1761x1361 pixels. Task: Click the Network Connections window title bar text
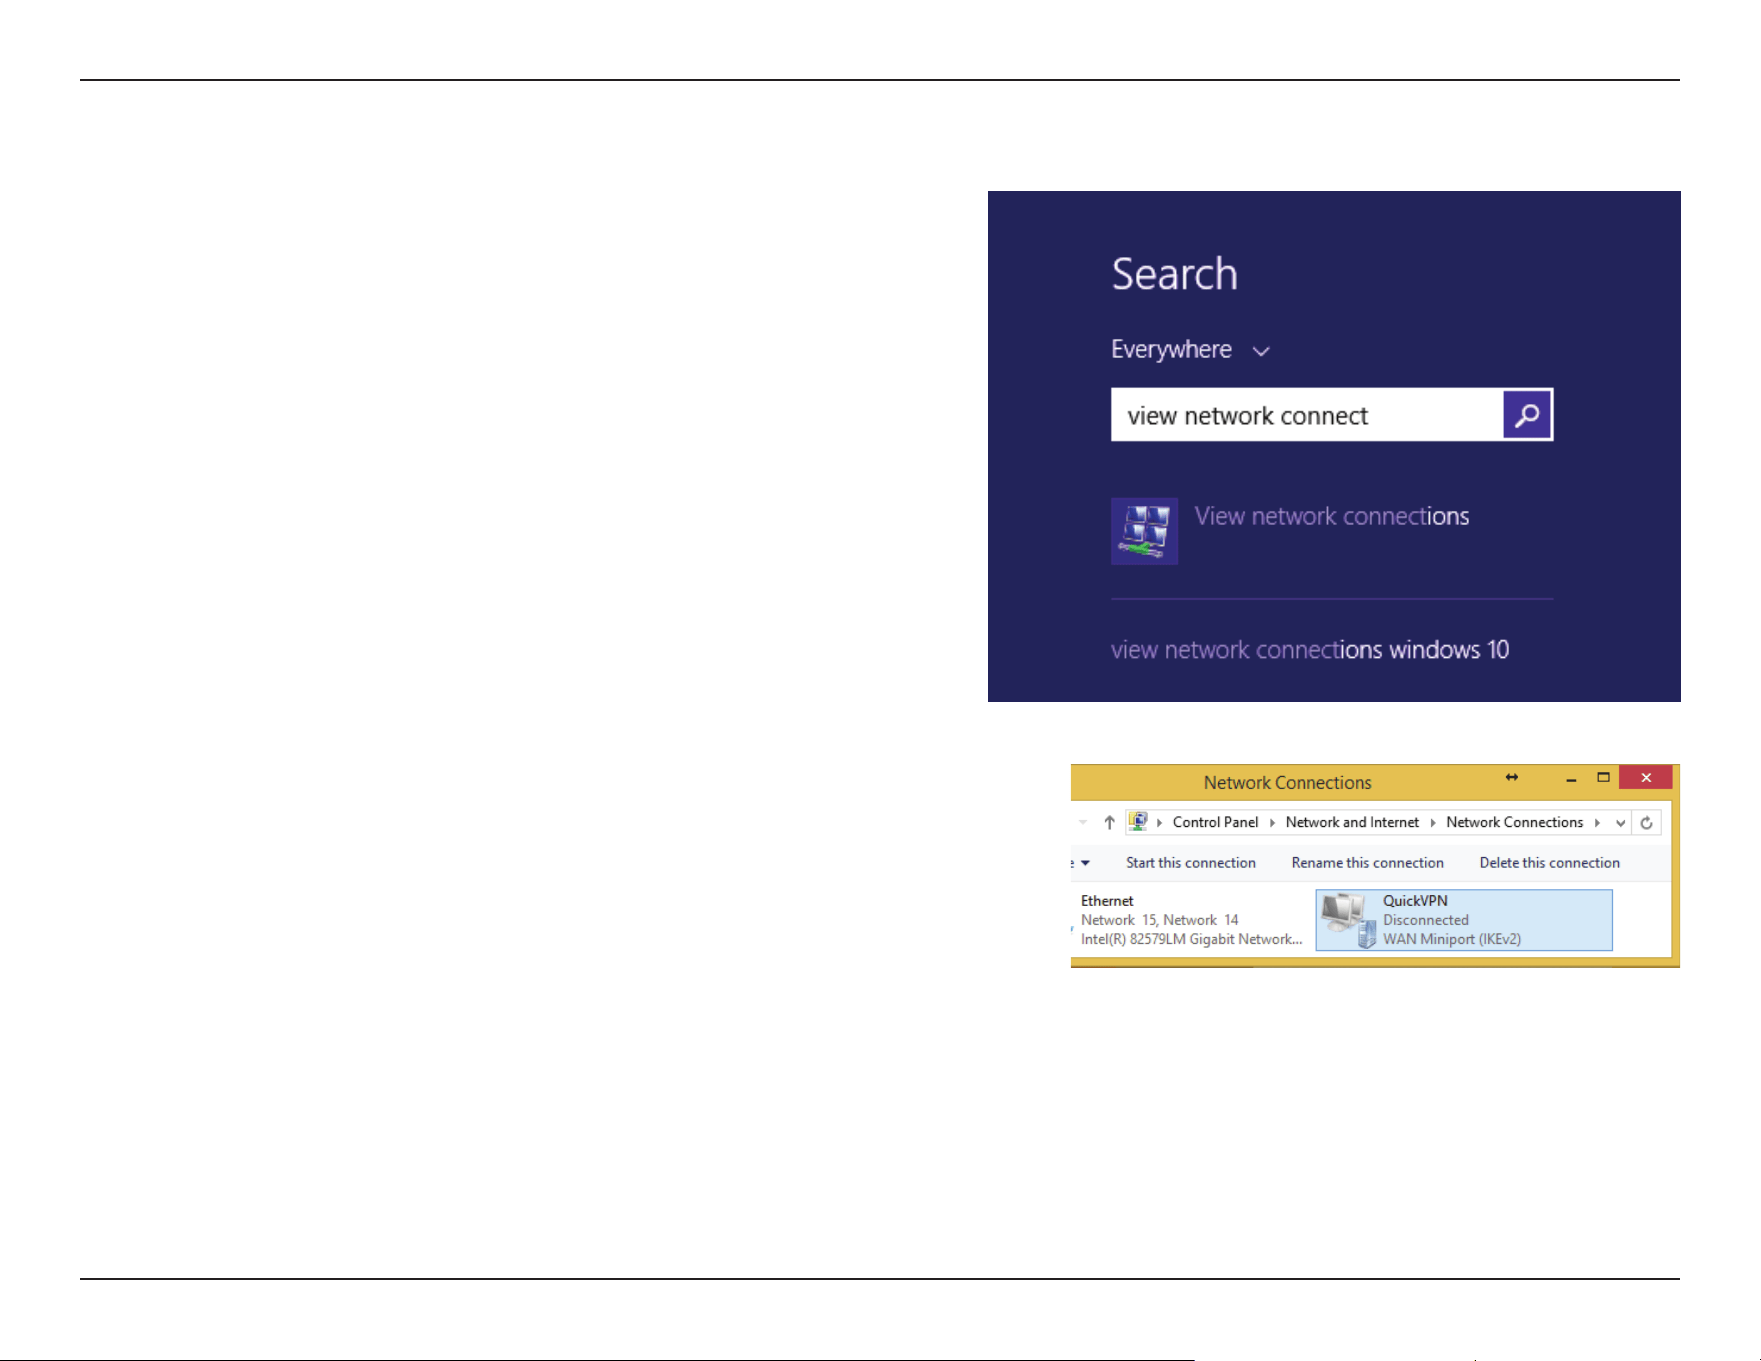pyautogui.click(x=1287, y=783)
